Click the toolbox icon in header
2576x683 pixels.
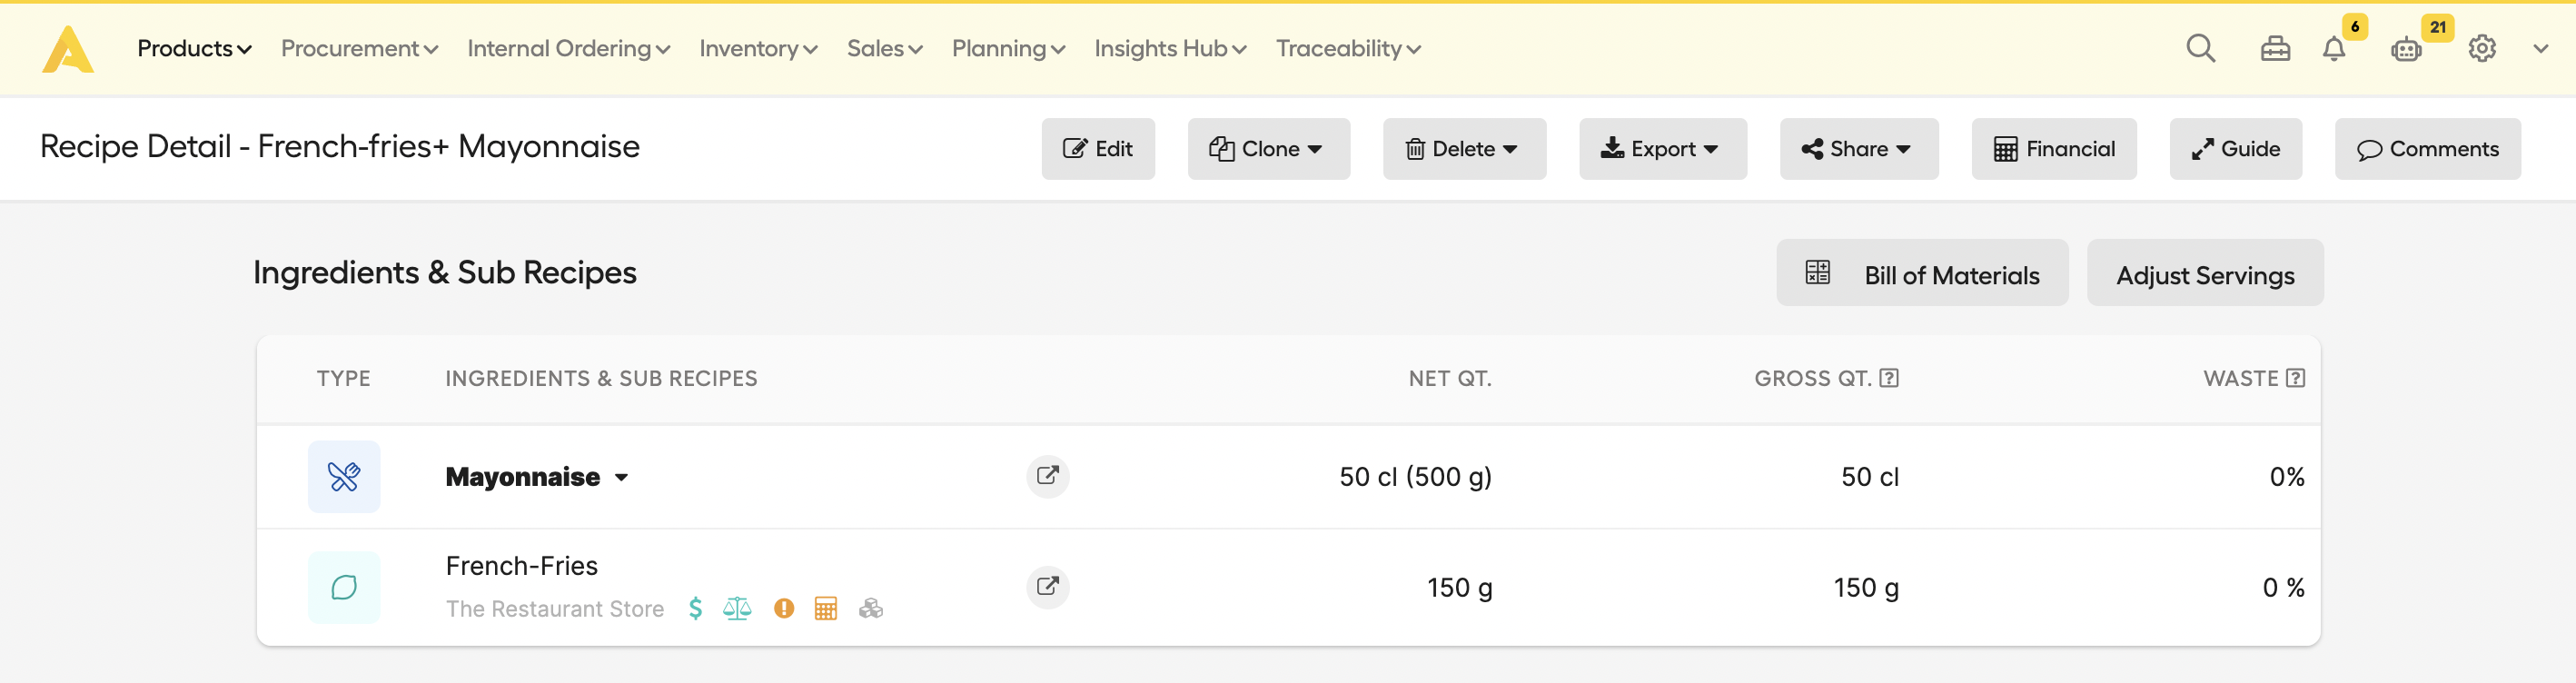click(x=2275, y=48)
